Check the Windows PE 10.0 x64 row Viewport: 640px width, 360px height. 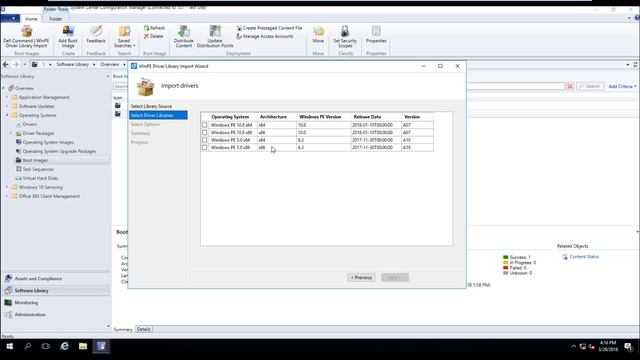(x=204, y=125)
